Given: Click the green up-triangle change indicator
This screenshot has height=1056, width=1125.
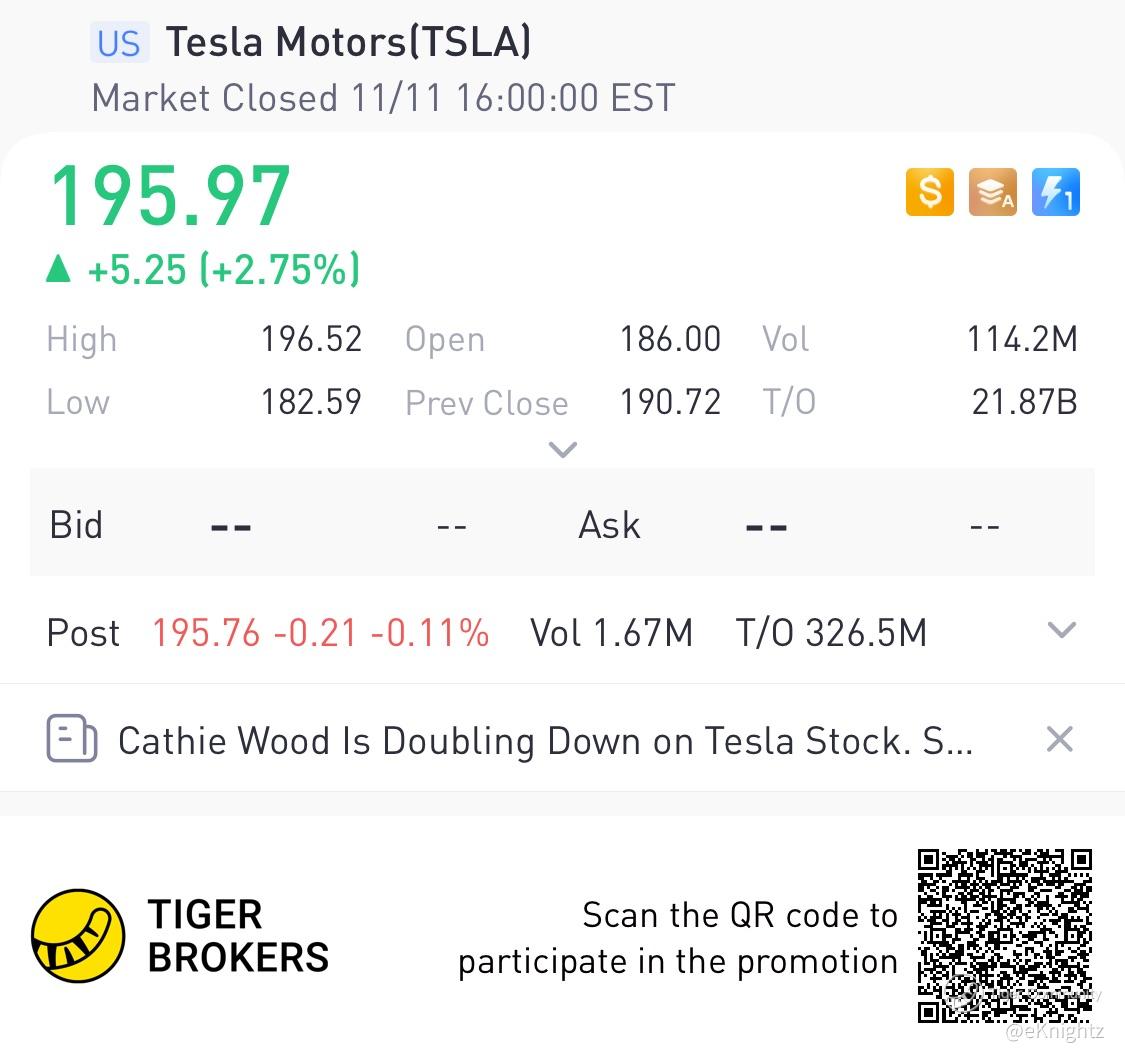Looking at the screenshot, I should click(59, 269).
